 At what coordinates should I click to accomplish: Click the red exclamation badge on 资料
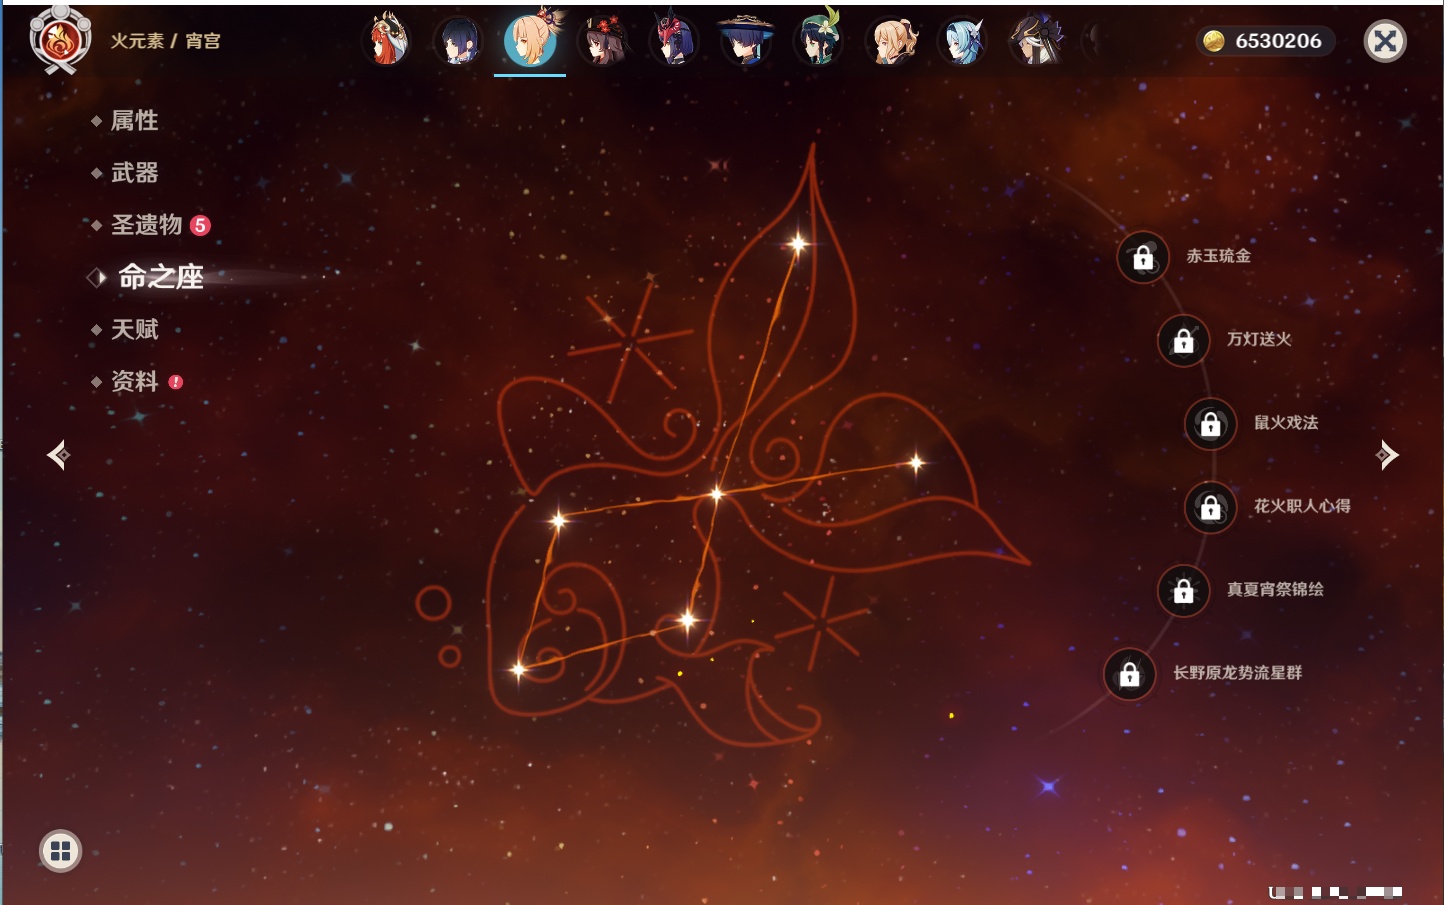pos(176,382)
